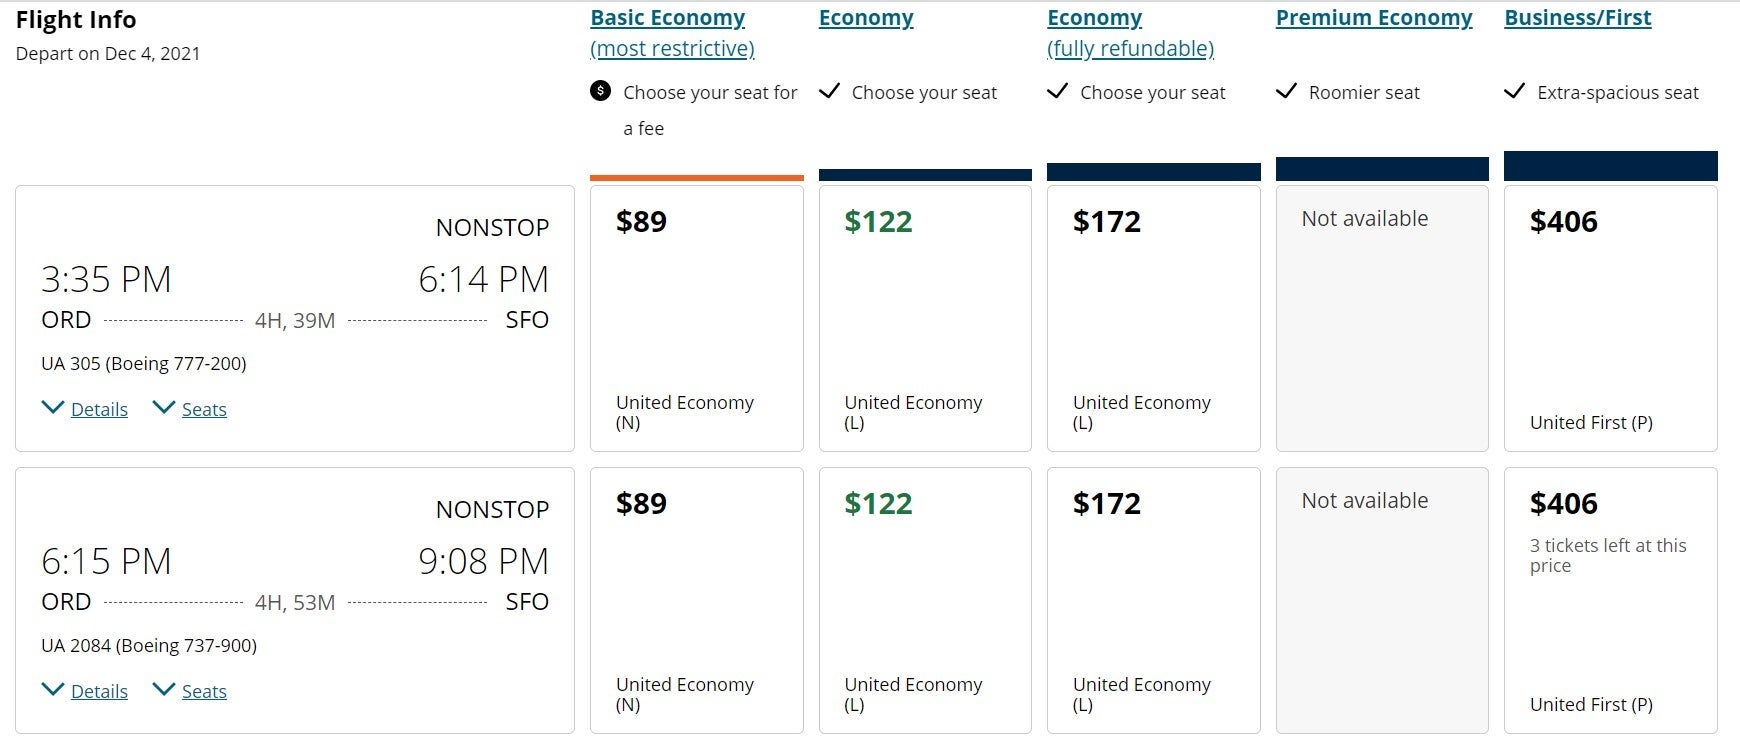Image resolution: width=1740 pixels, height=738 pixels.
Task: Click the orange bar above the Basic Economy column
Action: (696, 178)
